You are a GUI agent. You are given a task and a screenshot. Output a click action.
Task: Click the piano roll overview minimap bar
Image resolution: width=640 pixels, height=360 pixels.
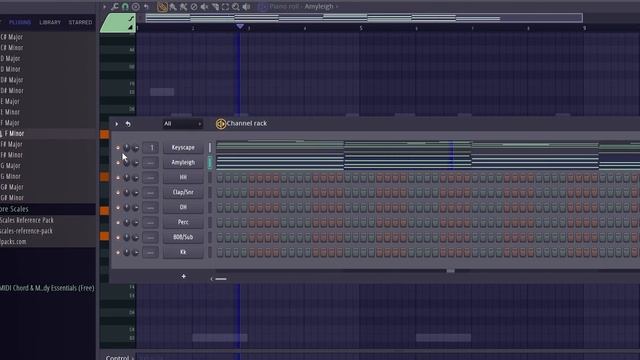[x=364, y=18]
